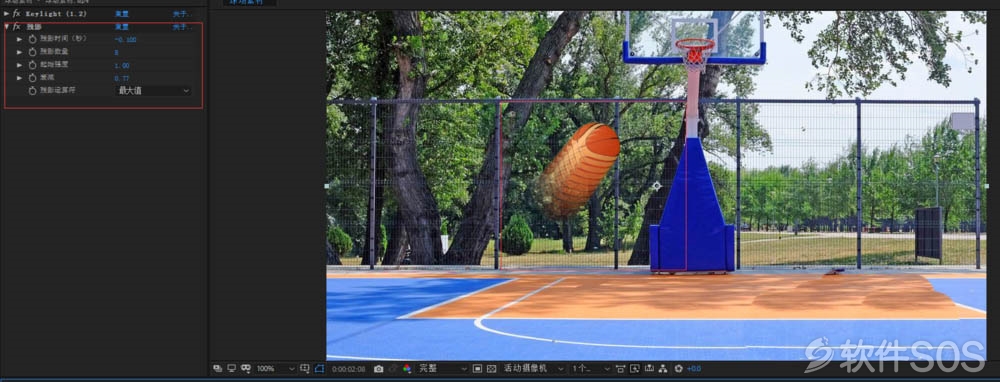Toggle the region of interest icon
The image size is (1000, 382).
click(478, 369)
